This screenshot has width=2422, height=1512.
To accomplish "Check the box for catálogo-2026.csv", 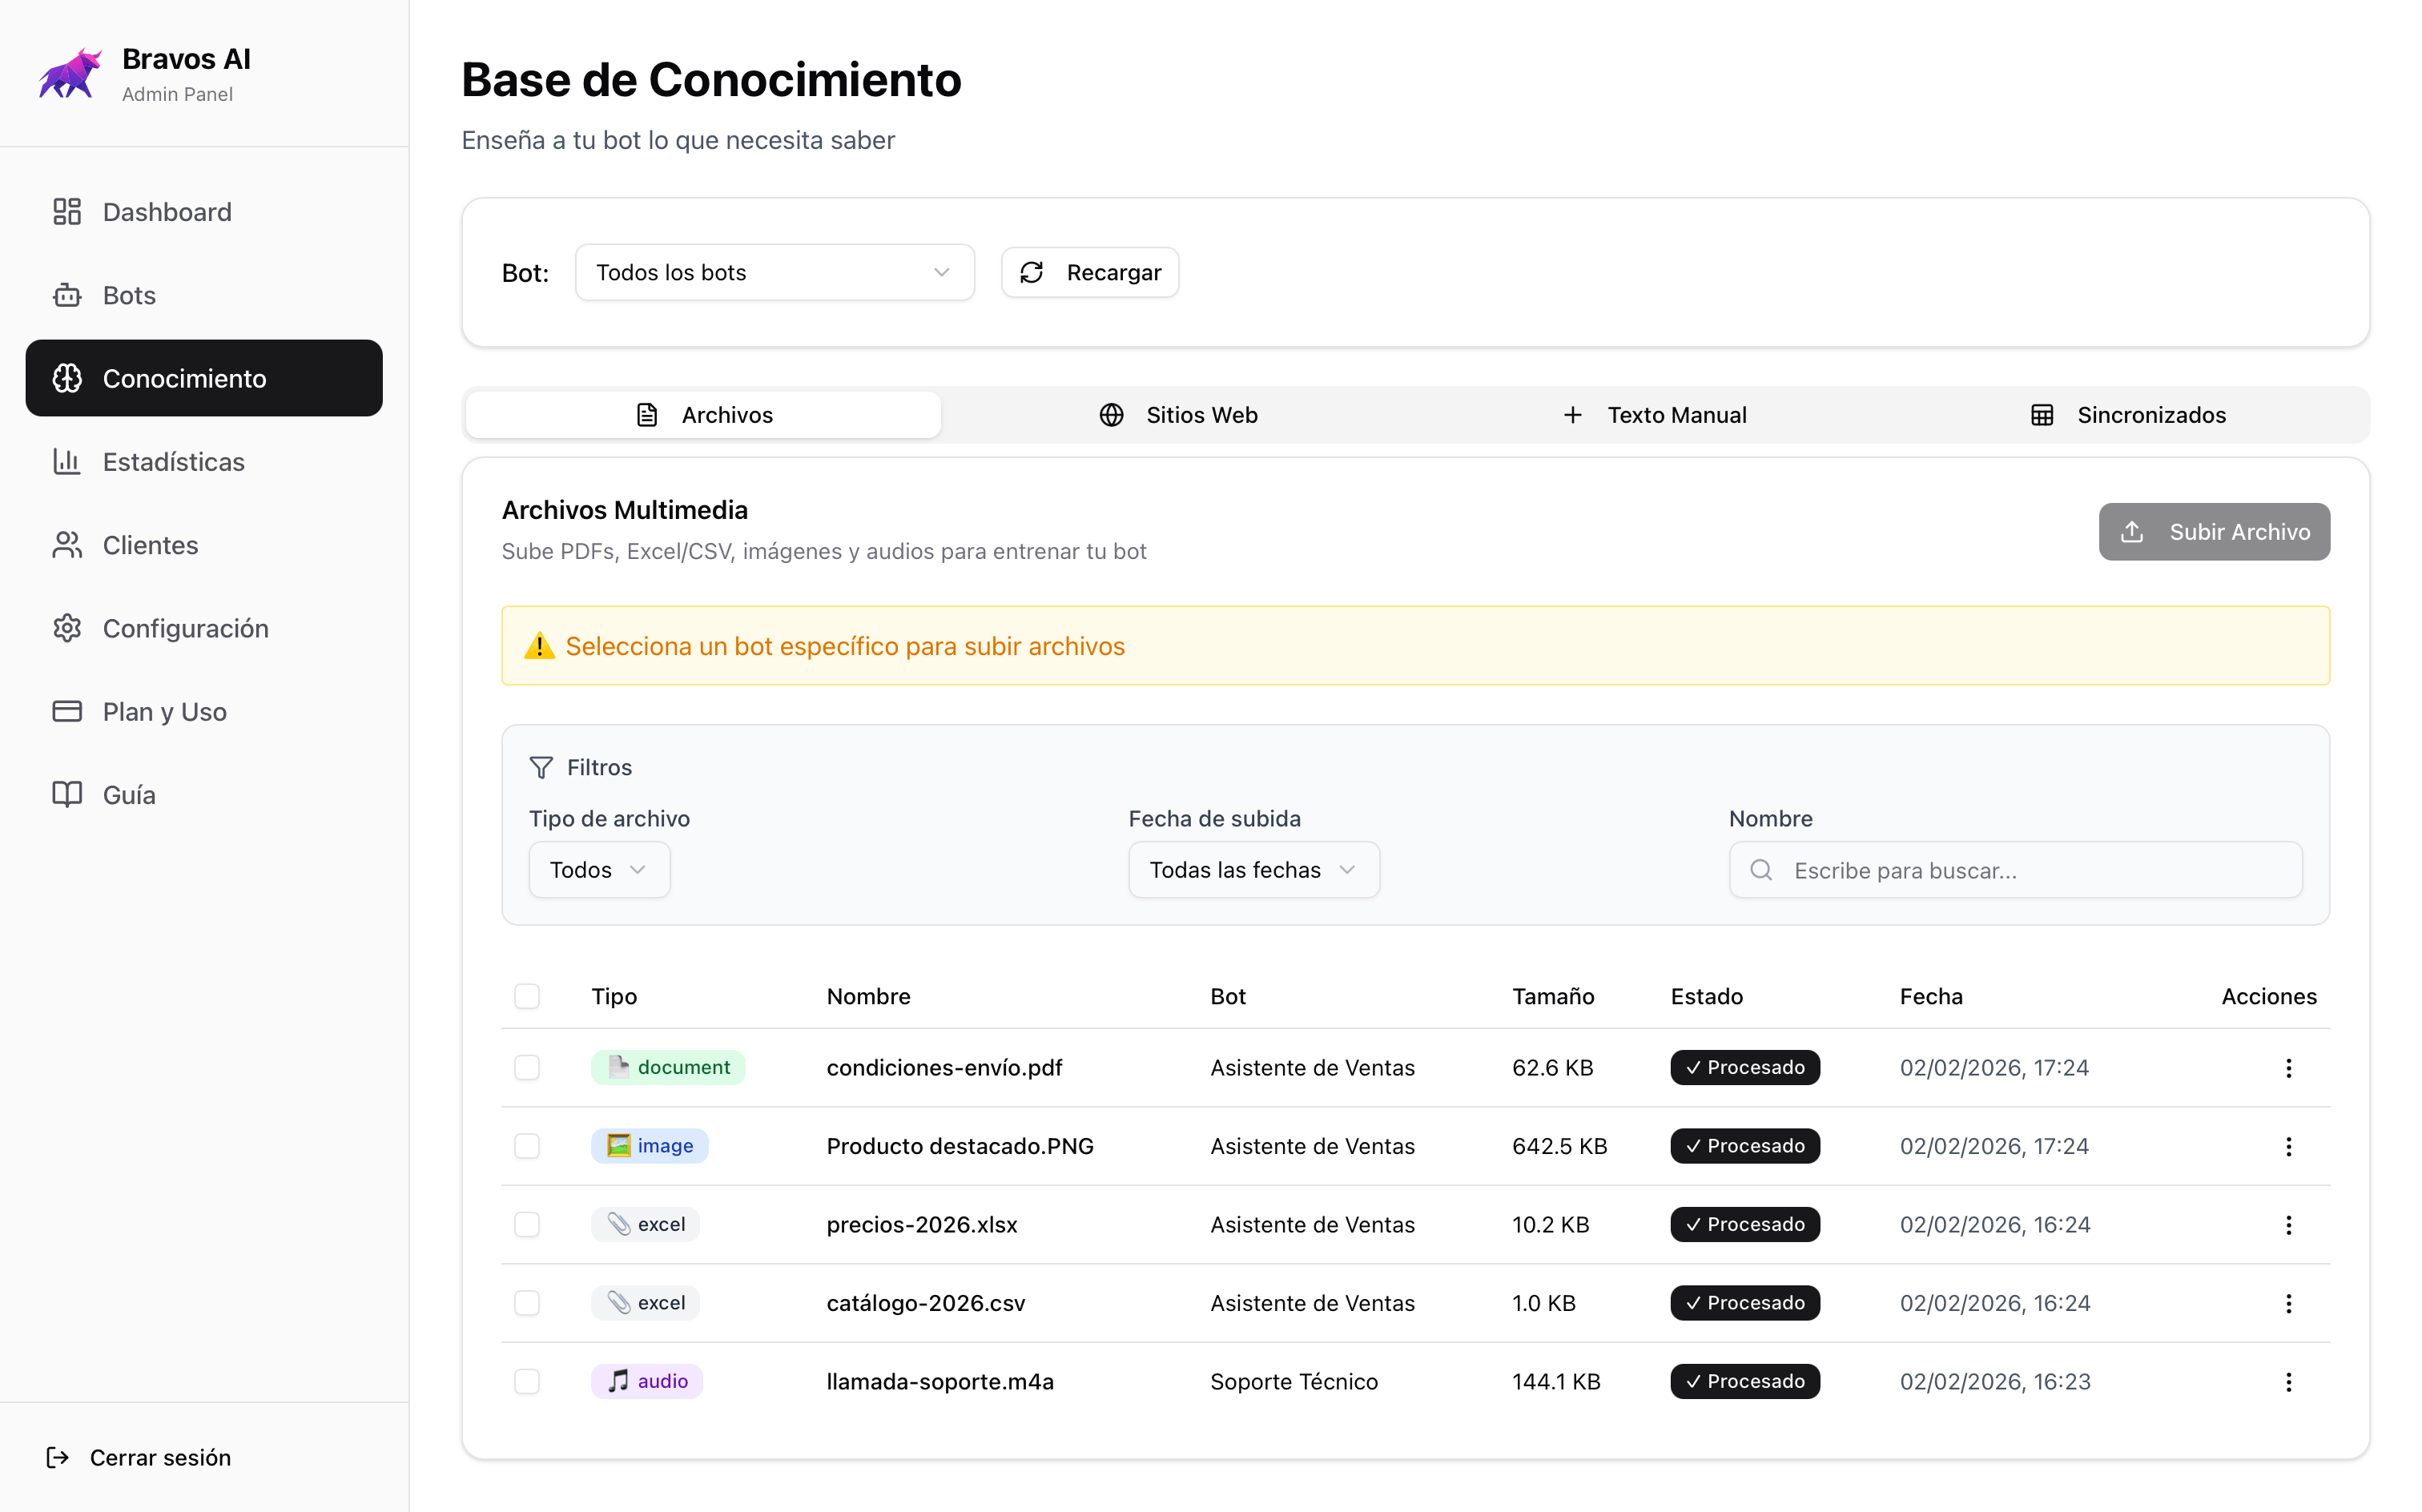I will pyautogui.click(x=527, y=1303).
